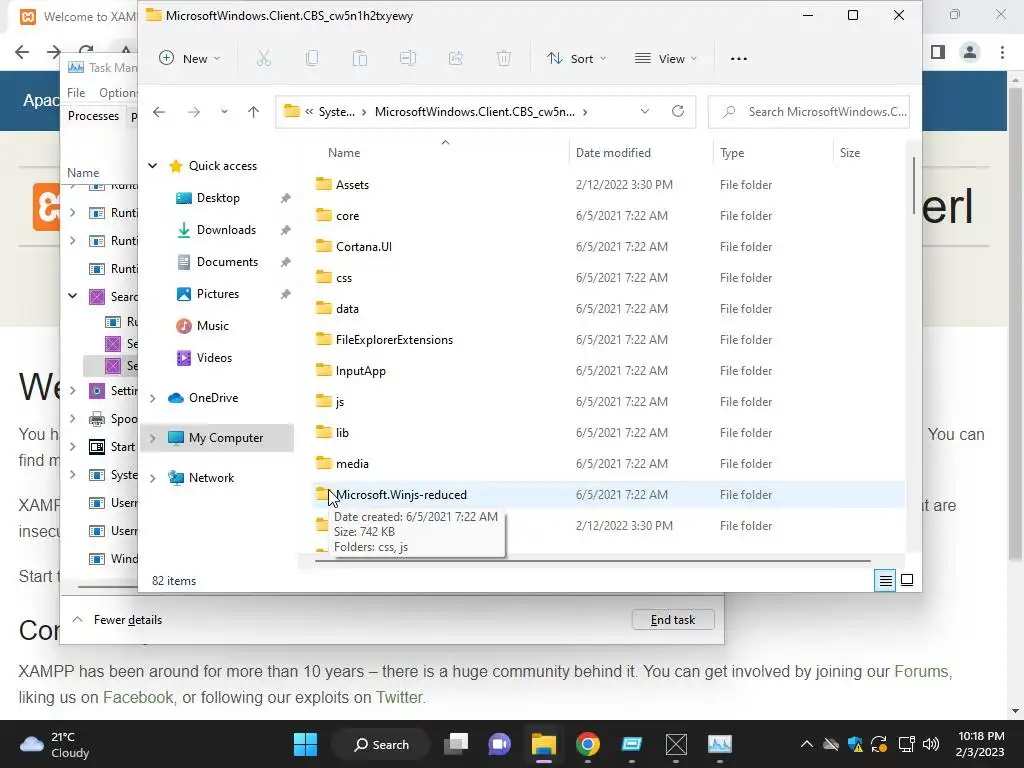This screenshot has height=768, width=1024.
Task: Open Facebook link on XAMPP page
Action: coord(138,697)
